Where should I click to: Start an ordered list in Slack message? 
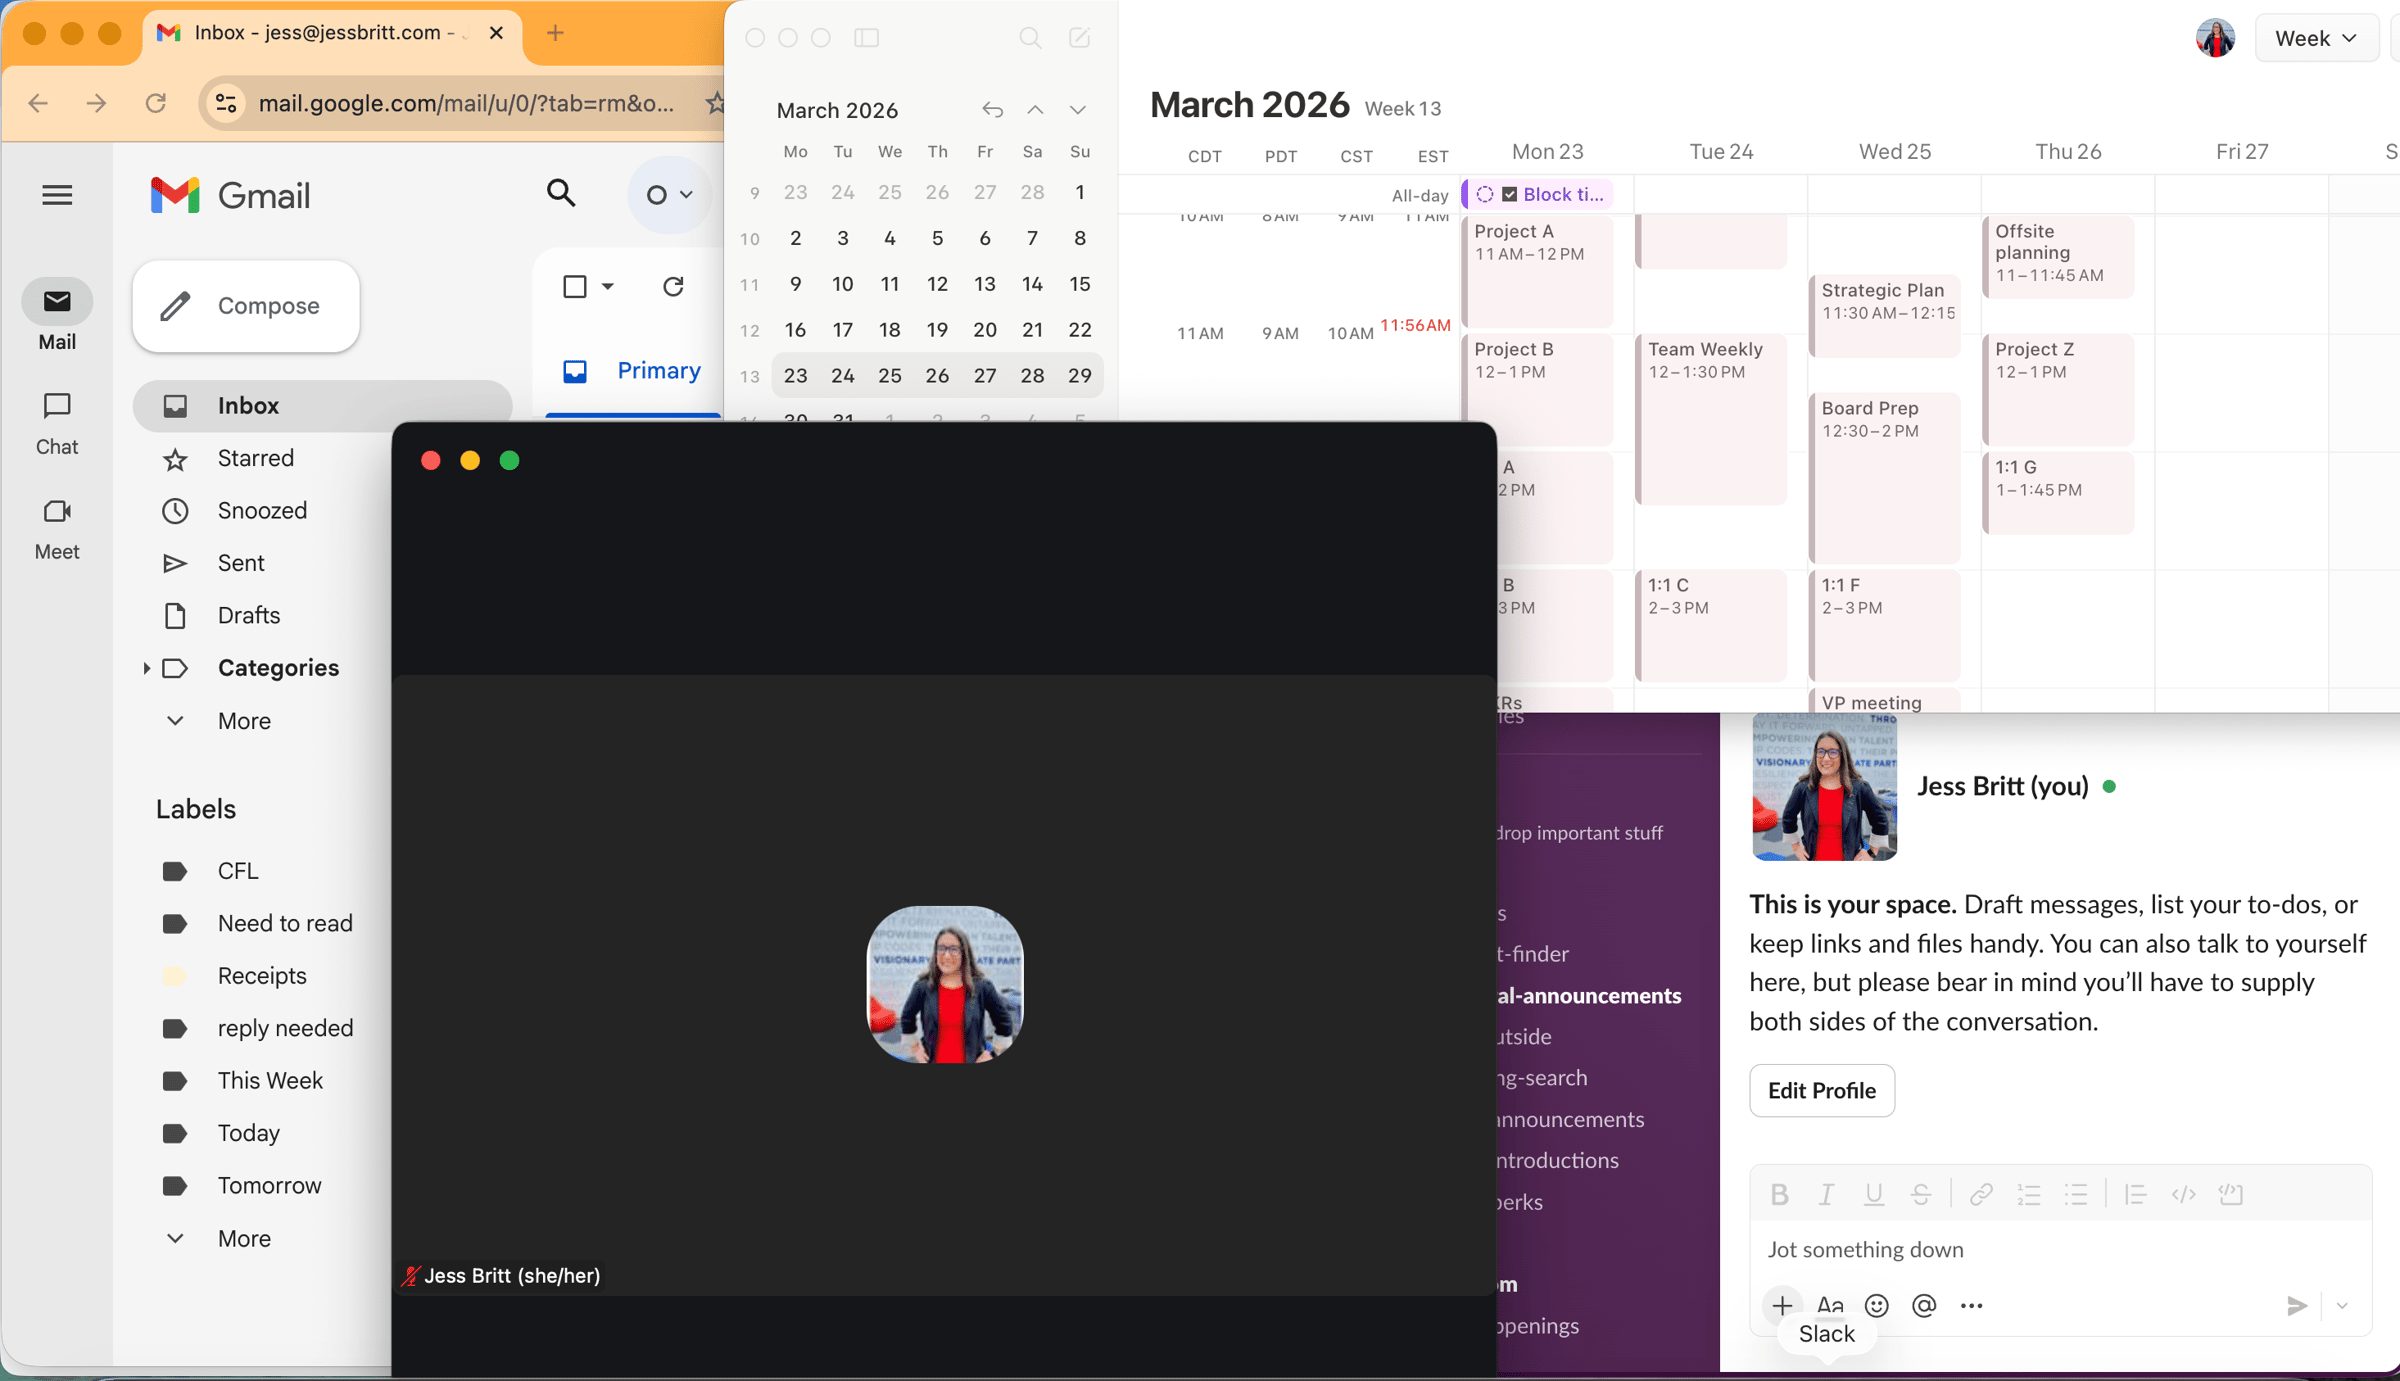tap(2029, 1193)
